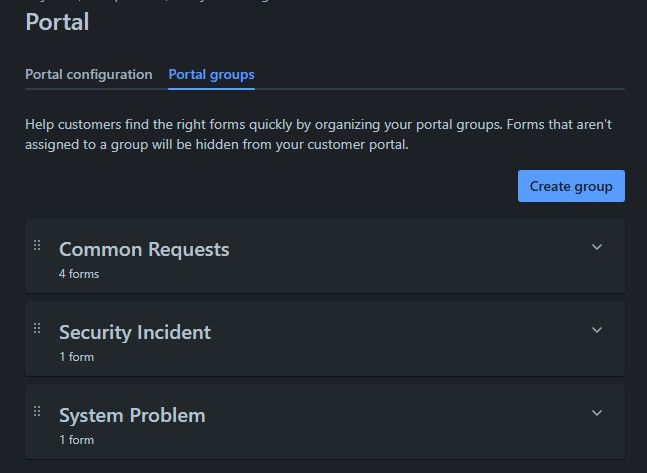Click the Common Requests group title
Screen dimensions: 647x473
(144, 249)
